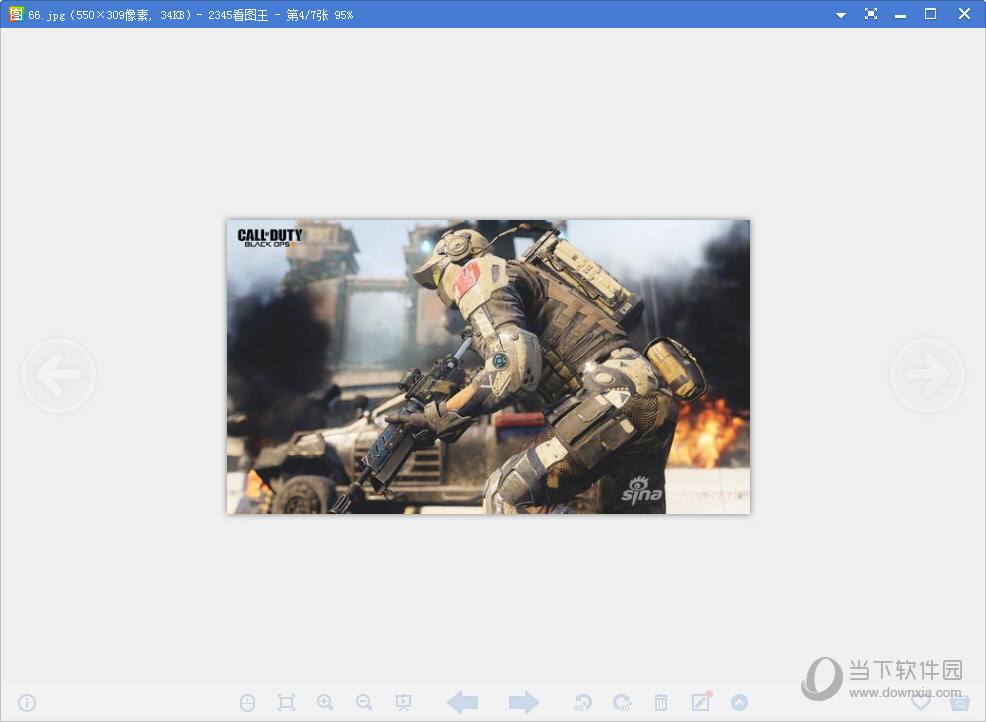Screen dimensions: 986x722
Task: Click the large right arrow overlay
Action: coord(927,376)
